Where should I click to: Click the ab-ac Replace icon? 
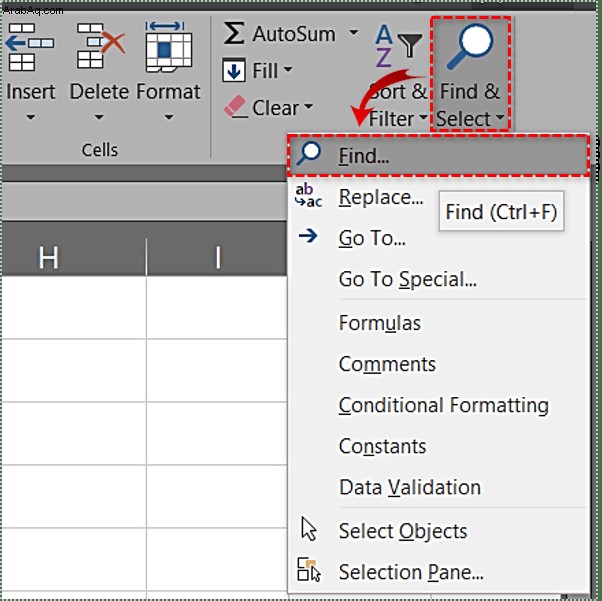[x=308, y=195]
